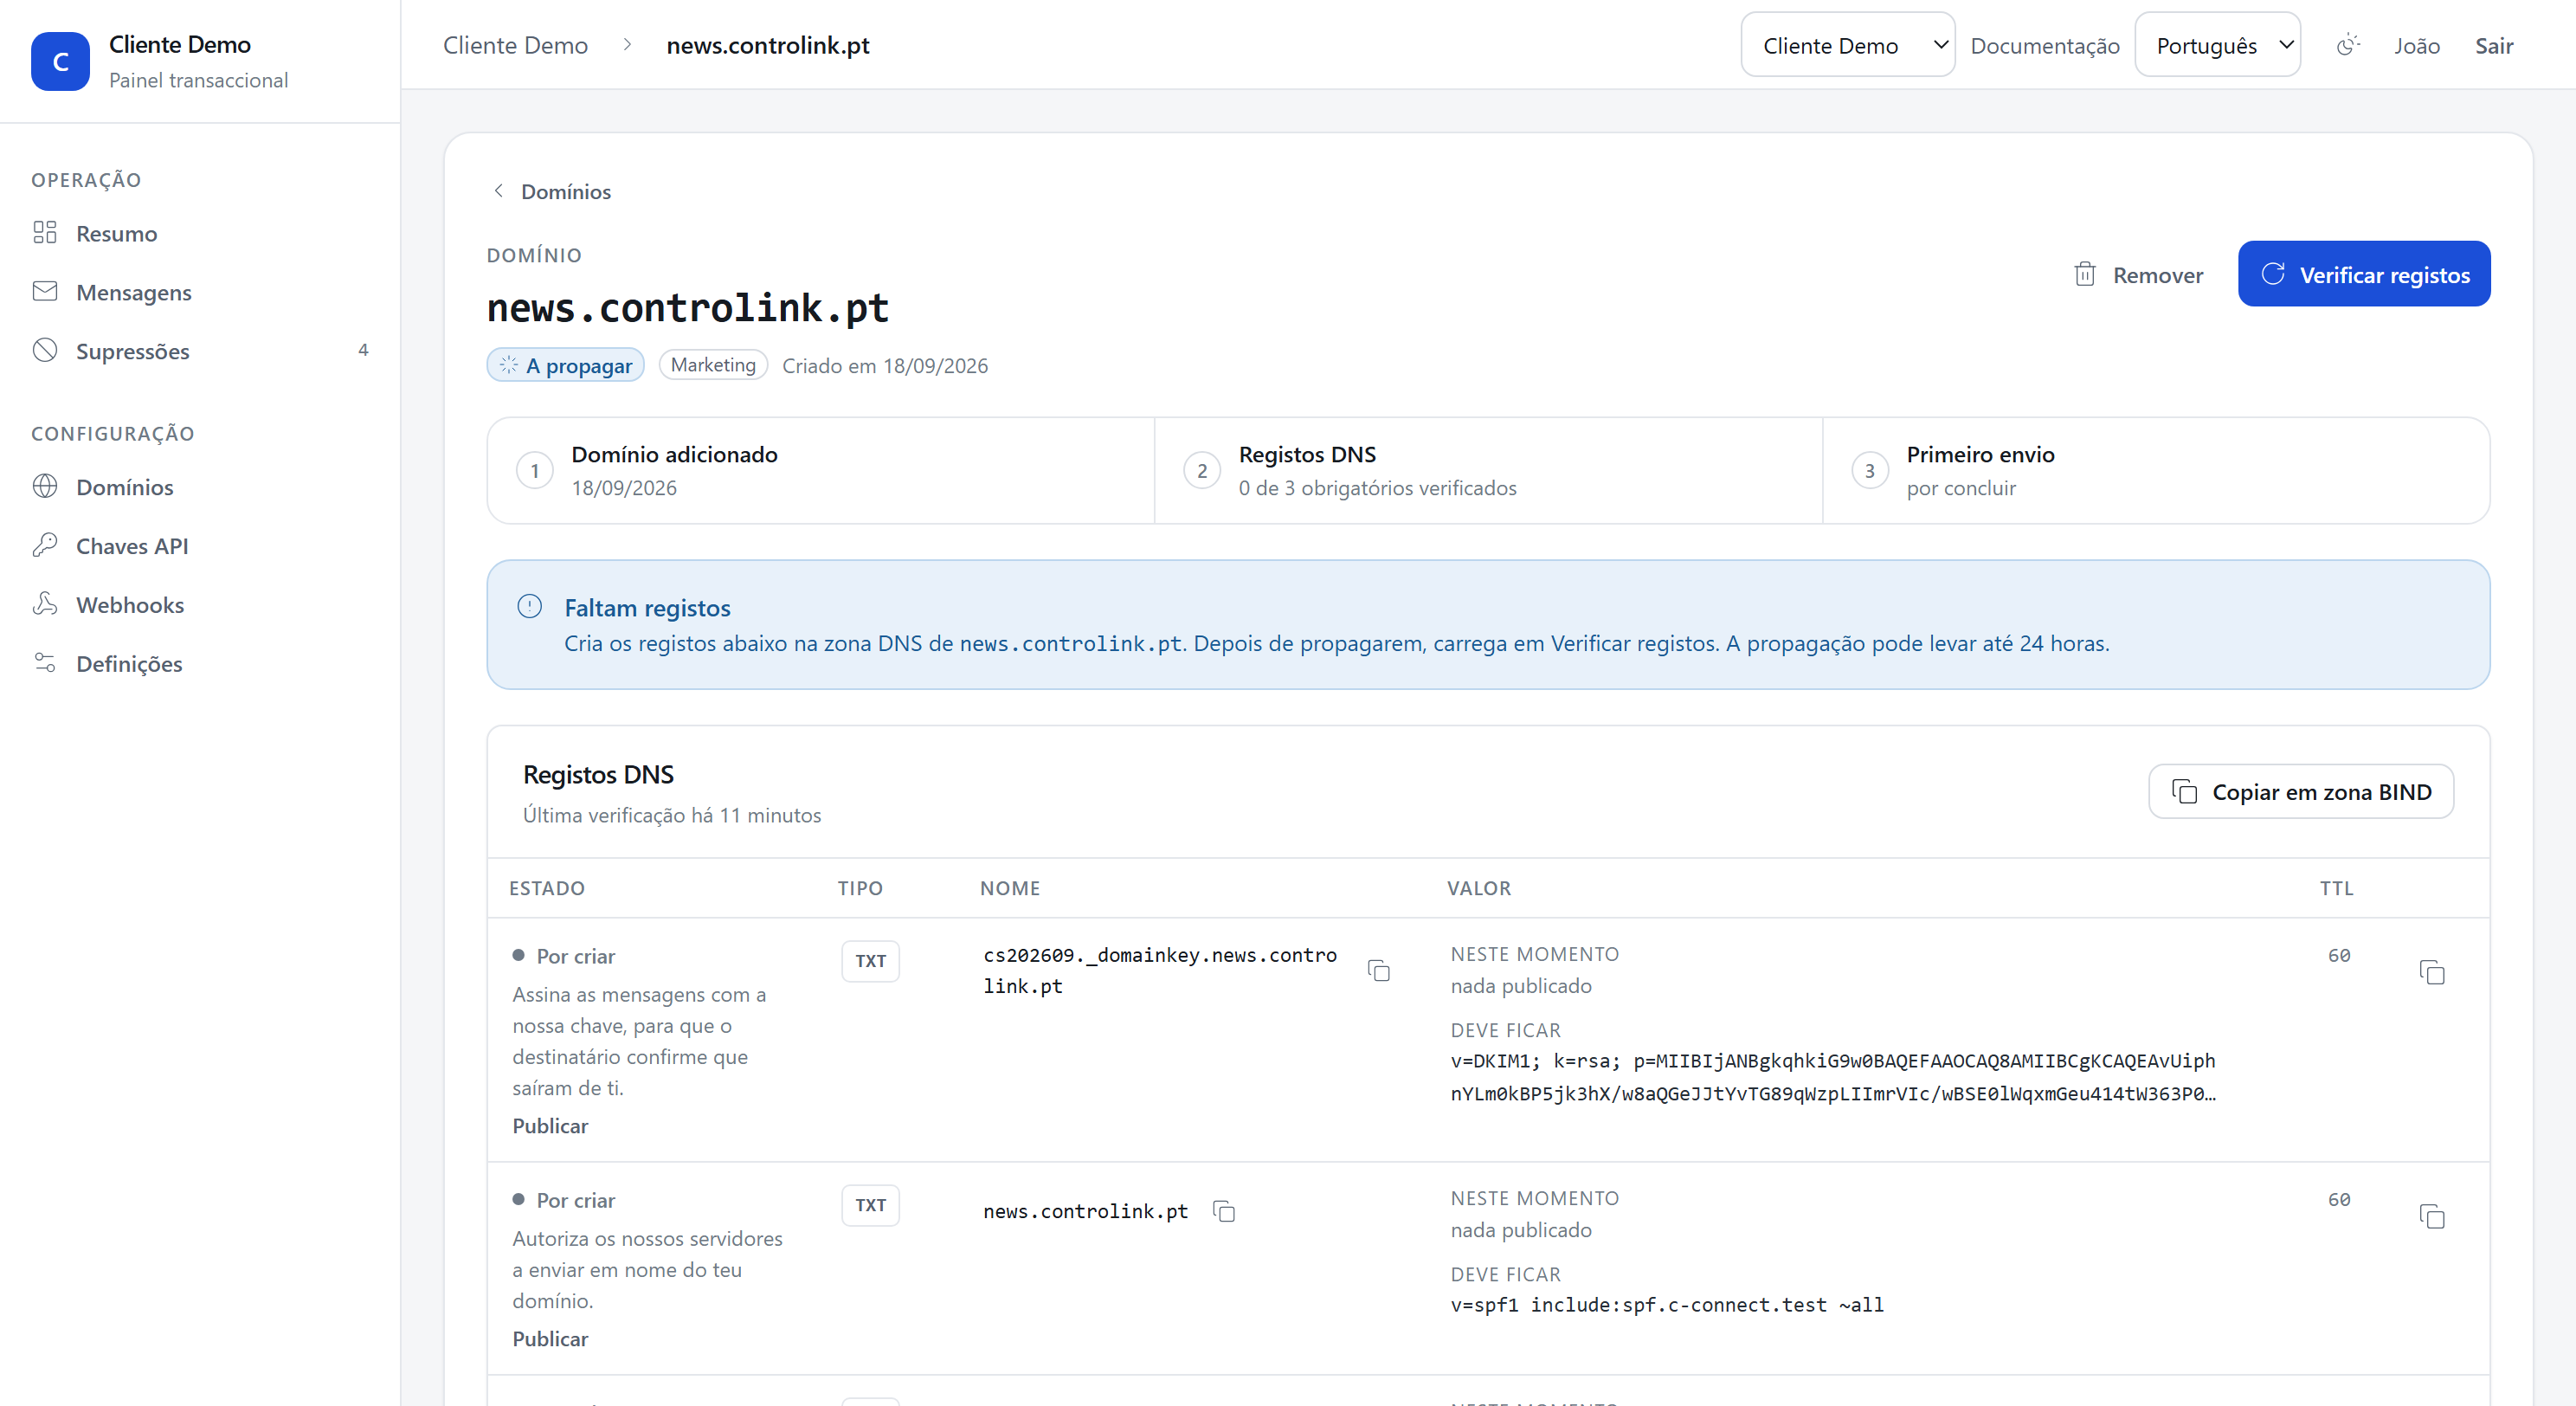This screenshot has width=2576, height=1406.
Task: Click the Domínios globe icon
Action: [45, 486]
